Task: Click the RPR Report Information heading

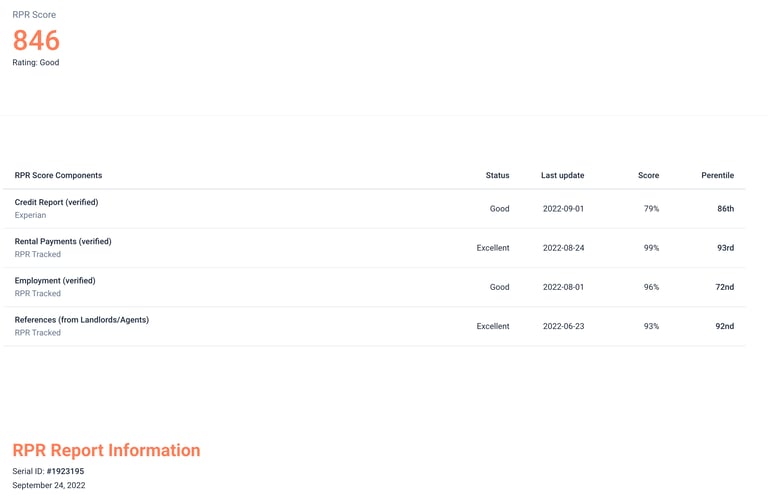Action: point(106,450)
